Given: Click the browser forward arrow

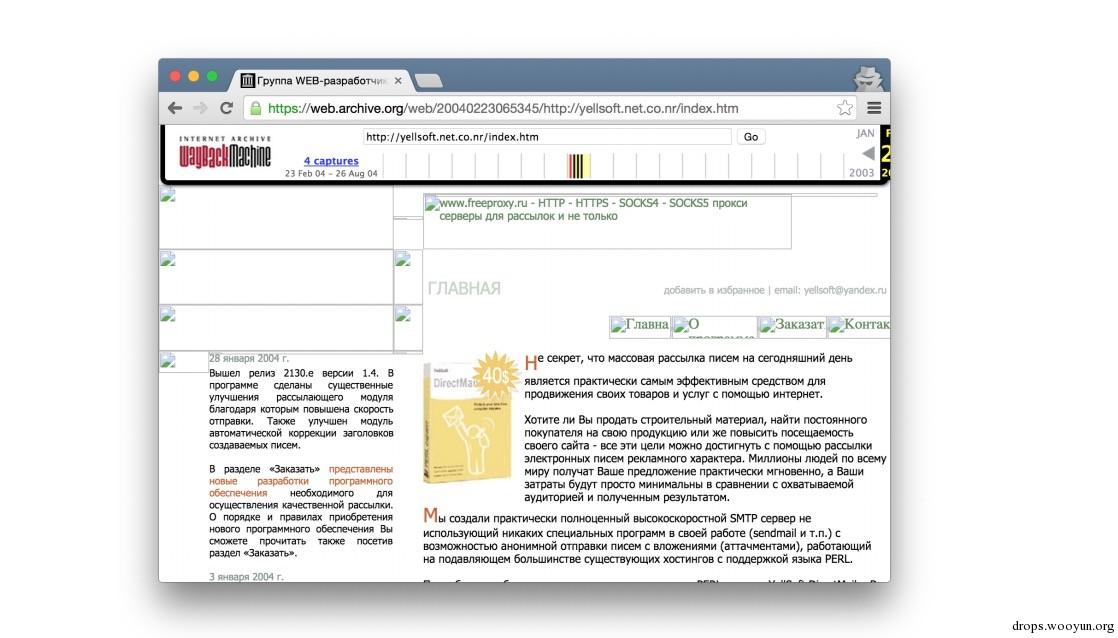Looking at the screenshot, I should click(200, 108).
